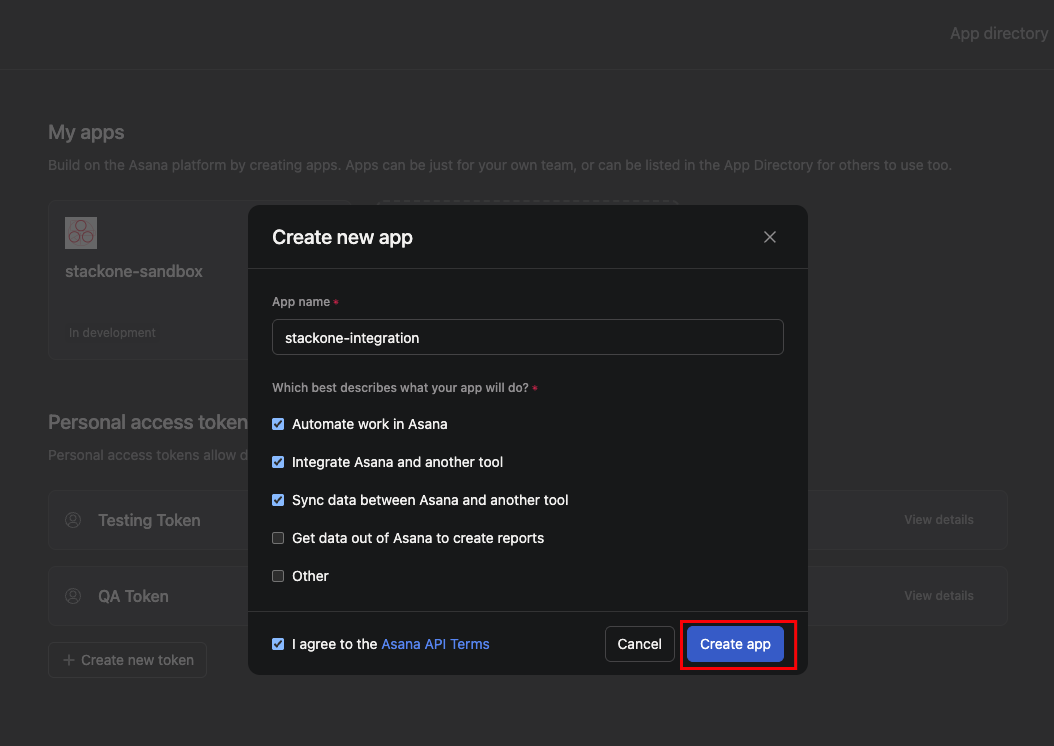
Task: Uncheck Integrate Asana and another tool
Action: point(277,462)
